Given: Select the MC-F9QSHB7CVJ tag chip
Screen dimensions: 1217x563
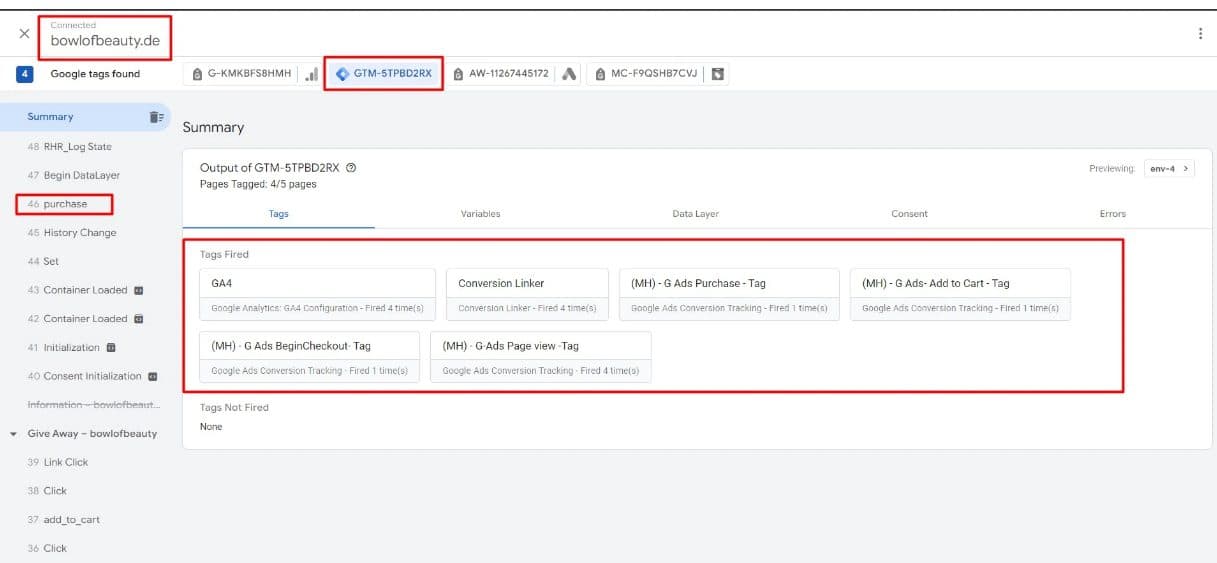Looking at the screenshot, I should pyautogui.click(x=646, y=74).
